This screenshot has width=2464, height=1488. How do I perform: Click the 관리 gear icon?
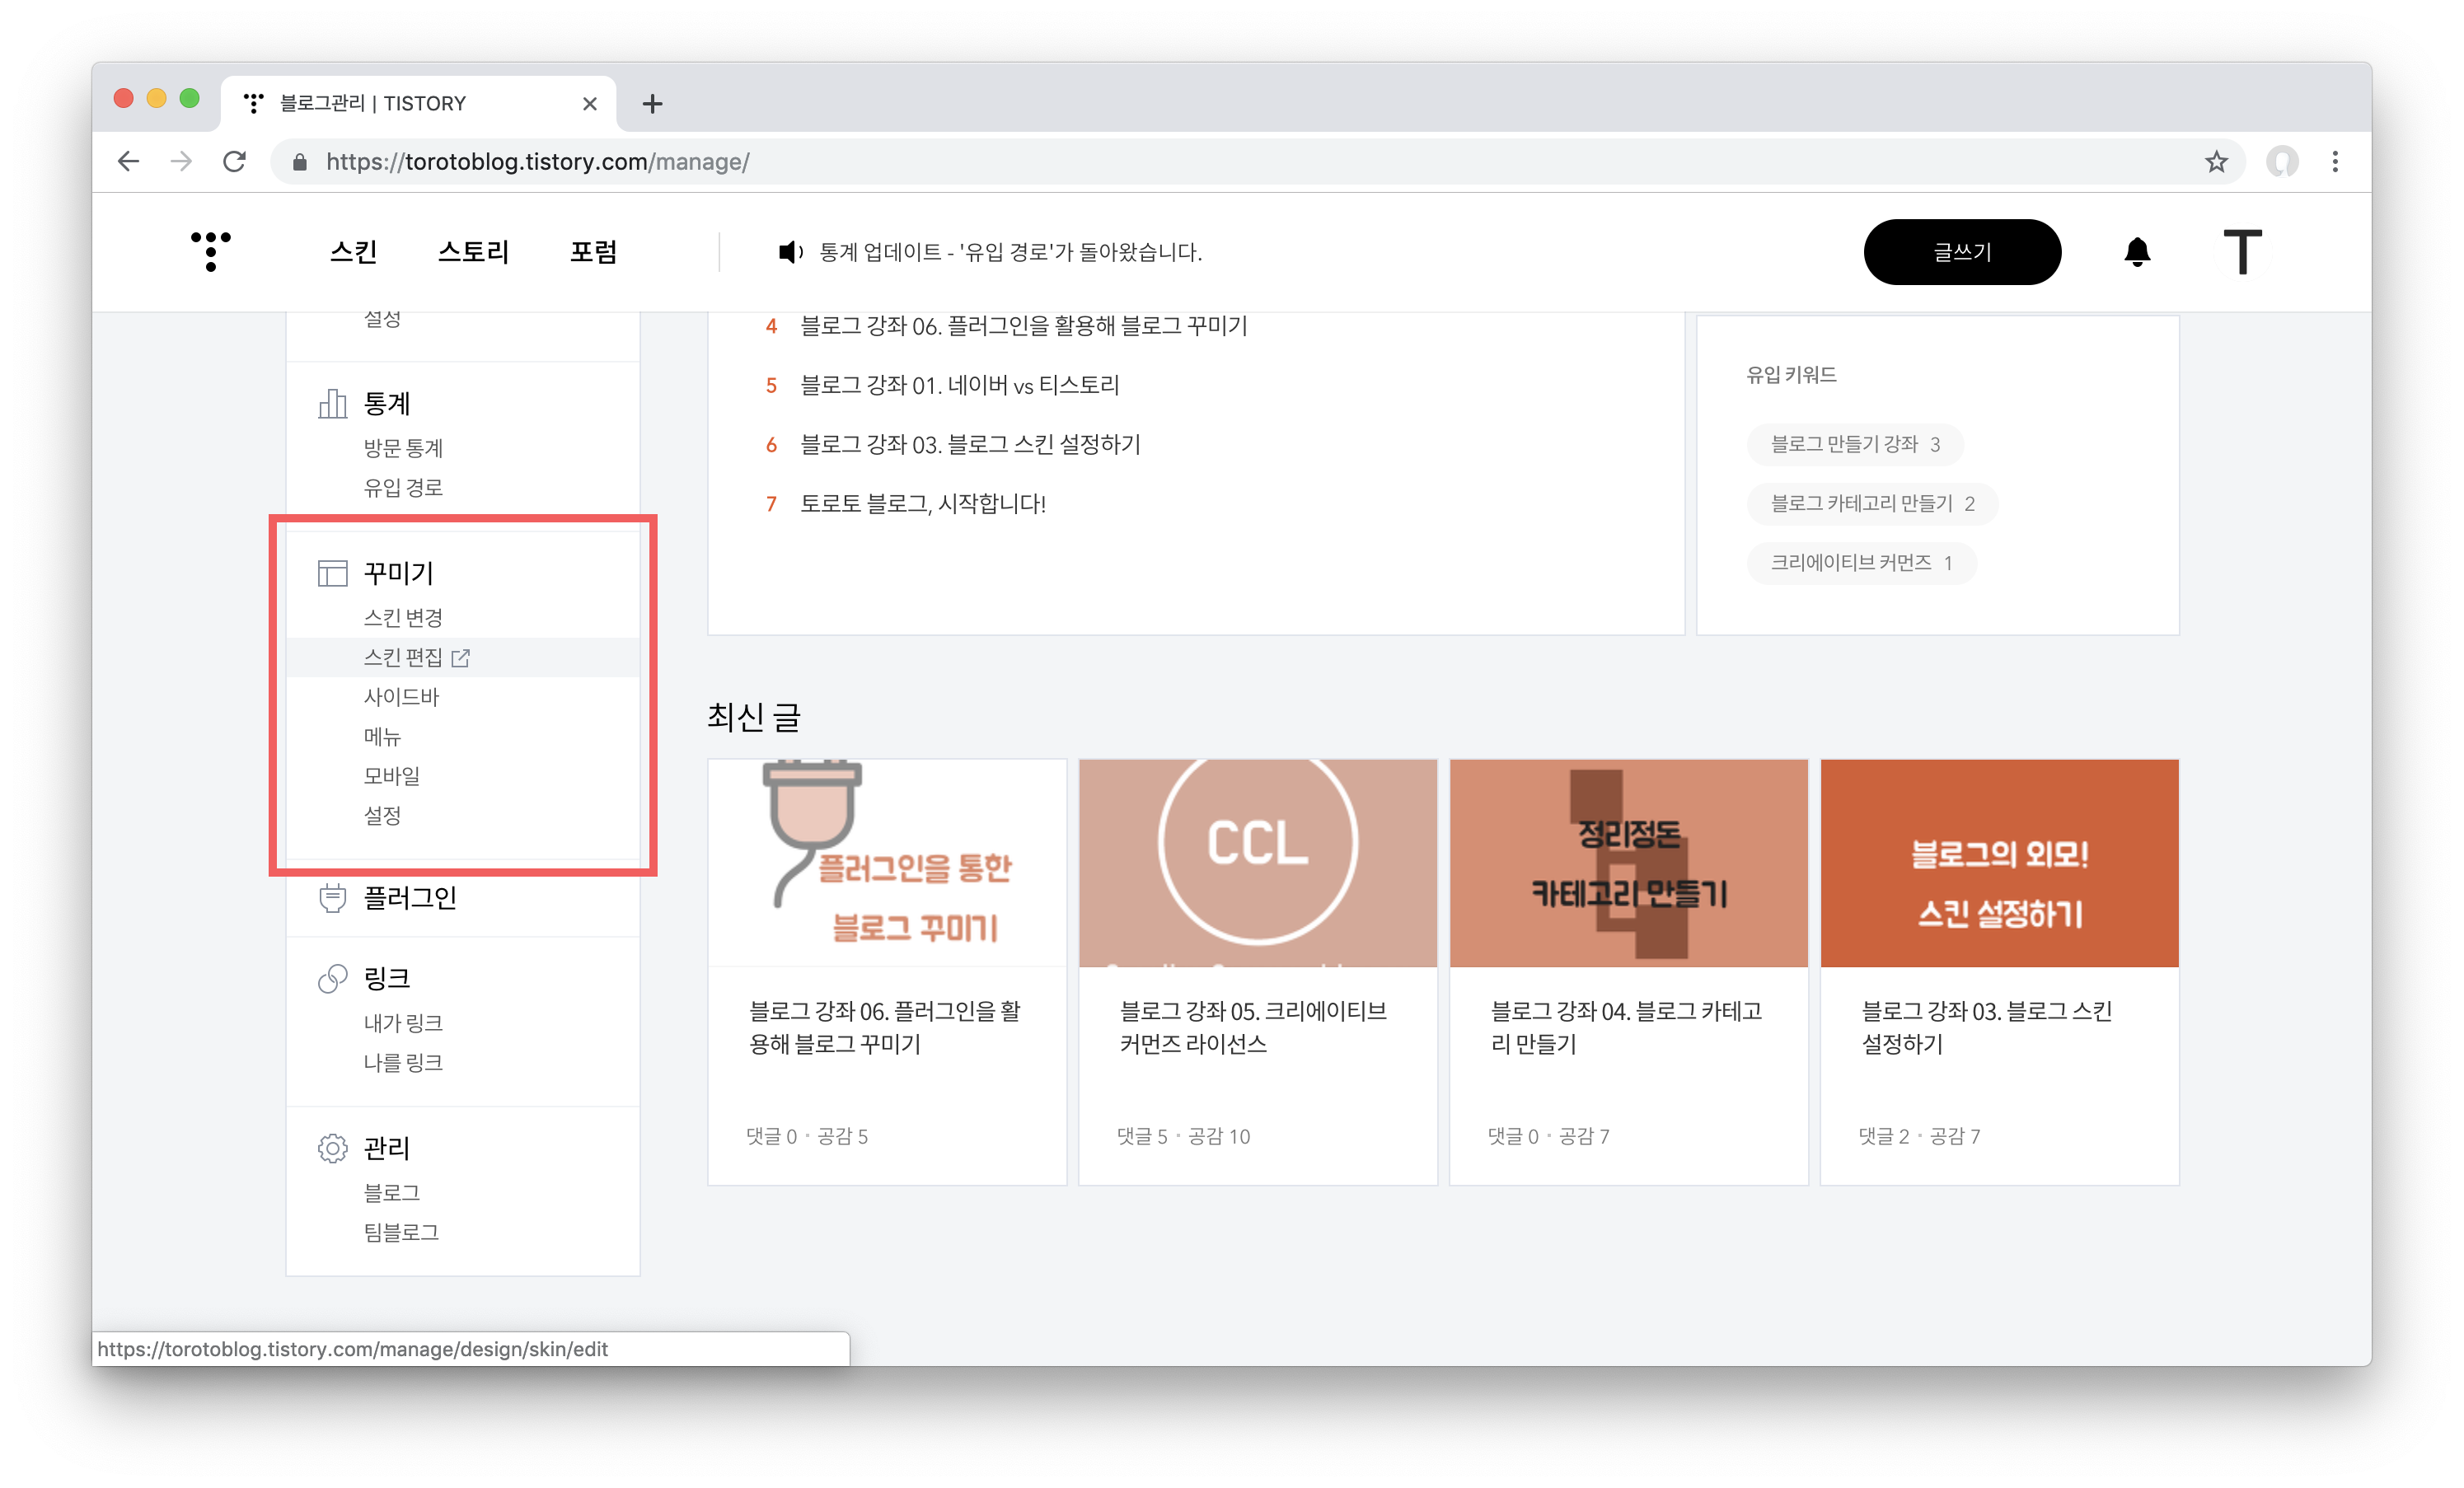click(x=332, y=1147)
